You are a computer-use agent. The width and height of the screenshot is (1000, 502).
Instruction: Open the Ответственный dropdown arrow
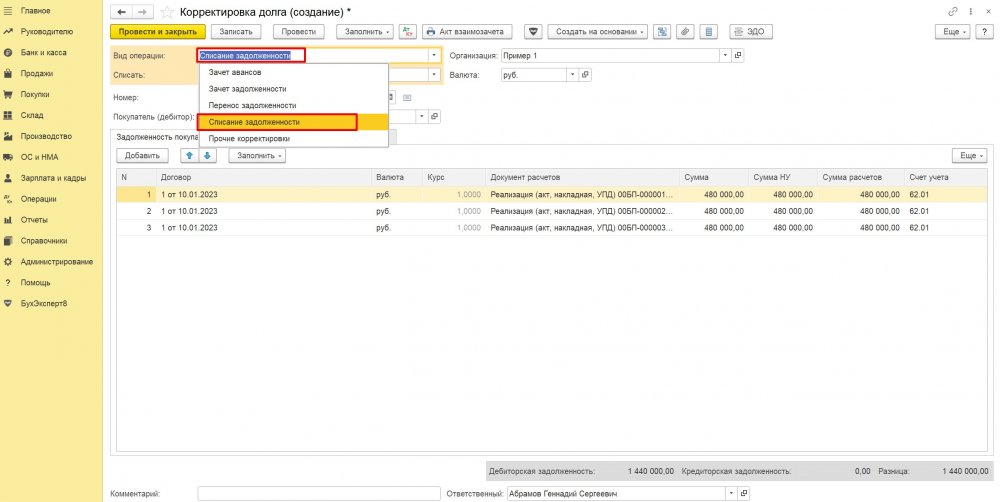pyautogui.click(x=731, y=493)
